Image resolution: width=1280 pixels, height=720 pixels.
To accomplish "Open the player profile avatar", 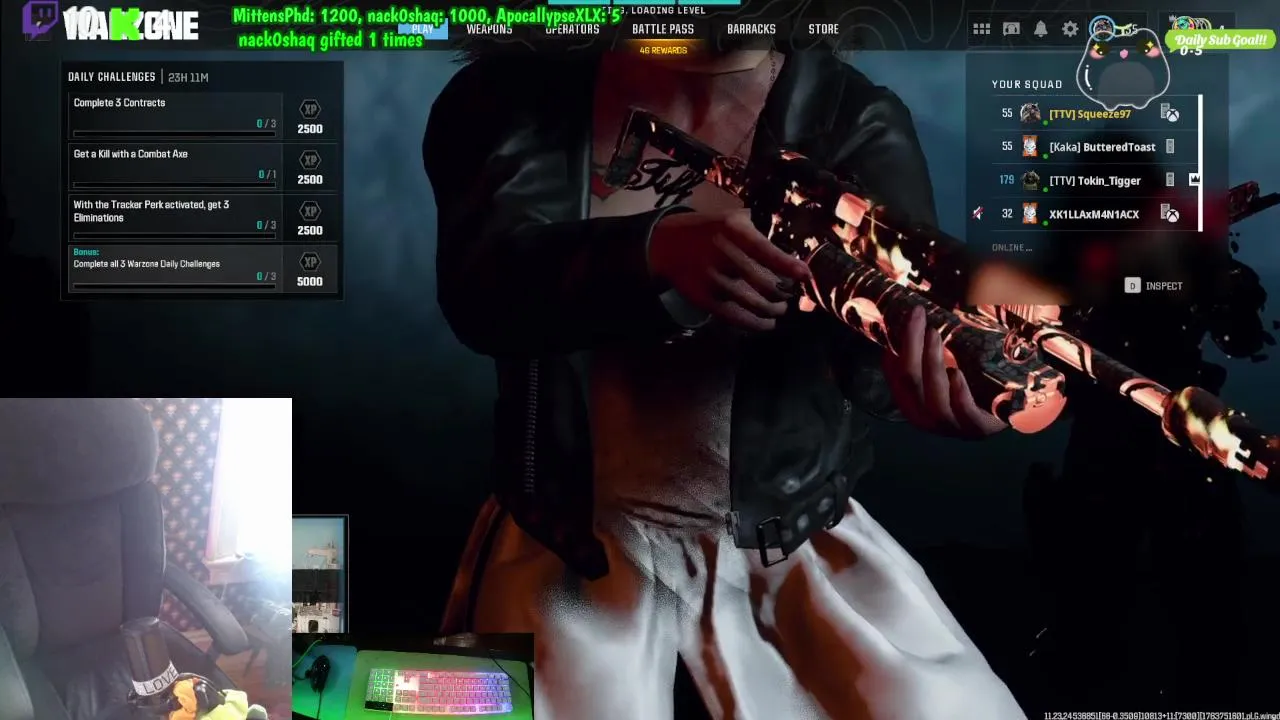I will pyautogui.click(x=1102, y=28).
